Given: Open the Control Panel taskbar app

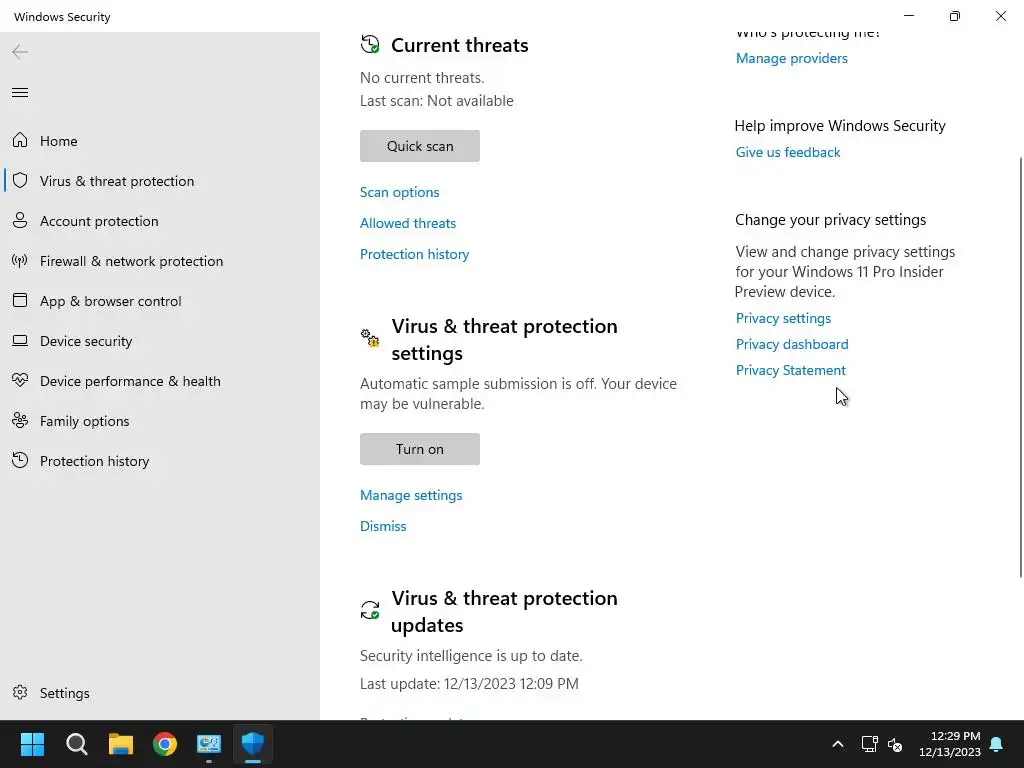Looking at the screenshot, I should [x=209, y=744].
